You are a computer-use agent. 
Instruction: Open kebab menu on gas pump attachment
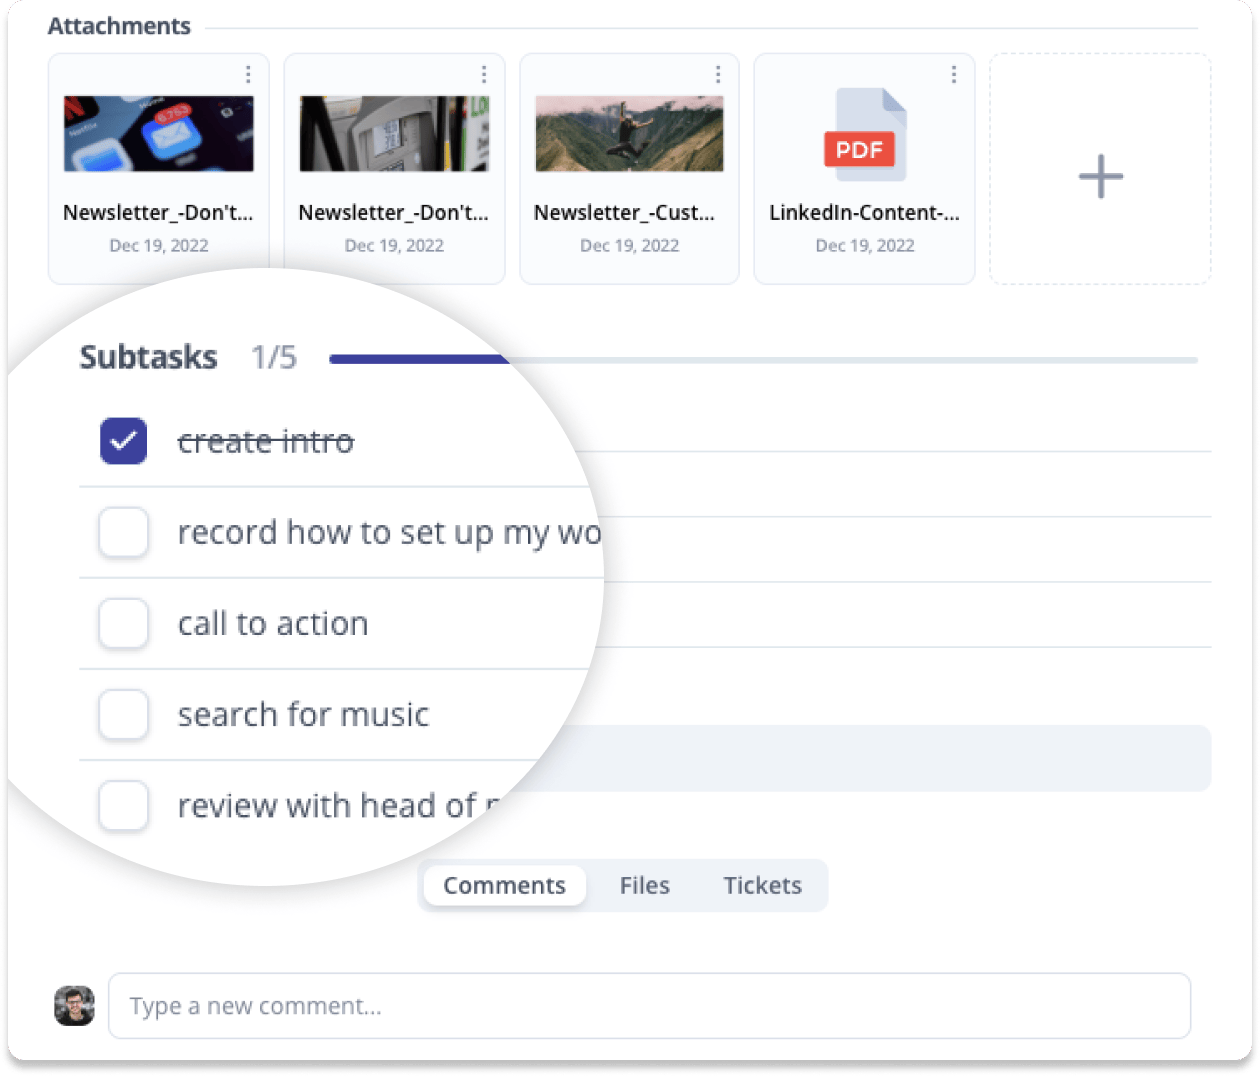coord(484,74)
